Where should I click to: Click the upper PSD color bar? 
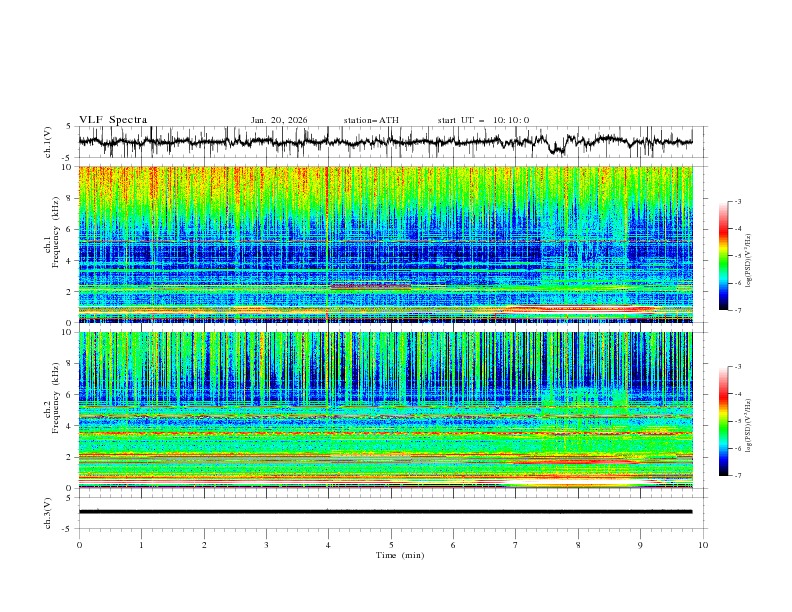tap(723, 256)
